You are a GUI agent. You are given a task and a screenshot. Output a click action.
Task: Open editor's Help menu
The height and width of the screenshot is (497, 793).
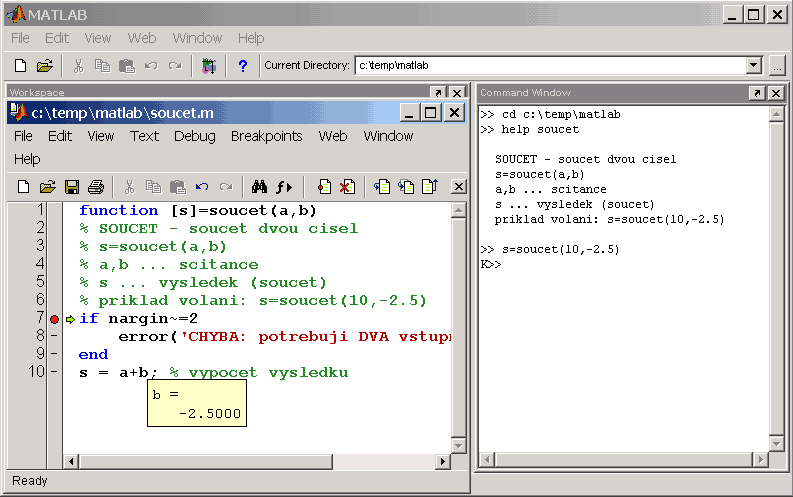point(27,159)
